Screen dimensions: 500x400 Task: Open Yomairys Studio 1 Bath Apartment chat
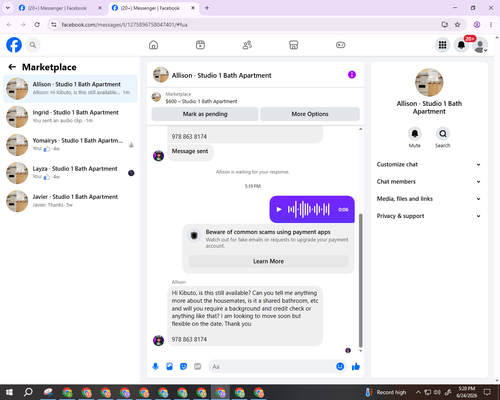click(70, 145)
